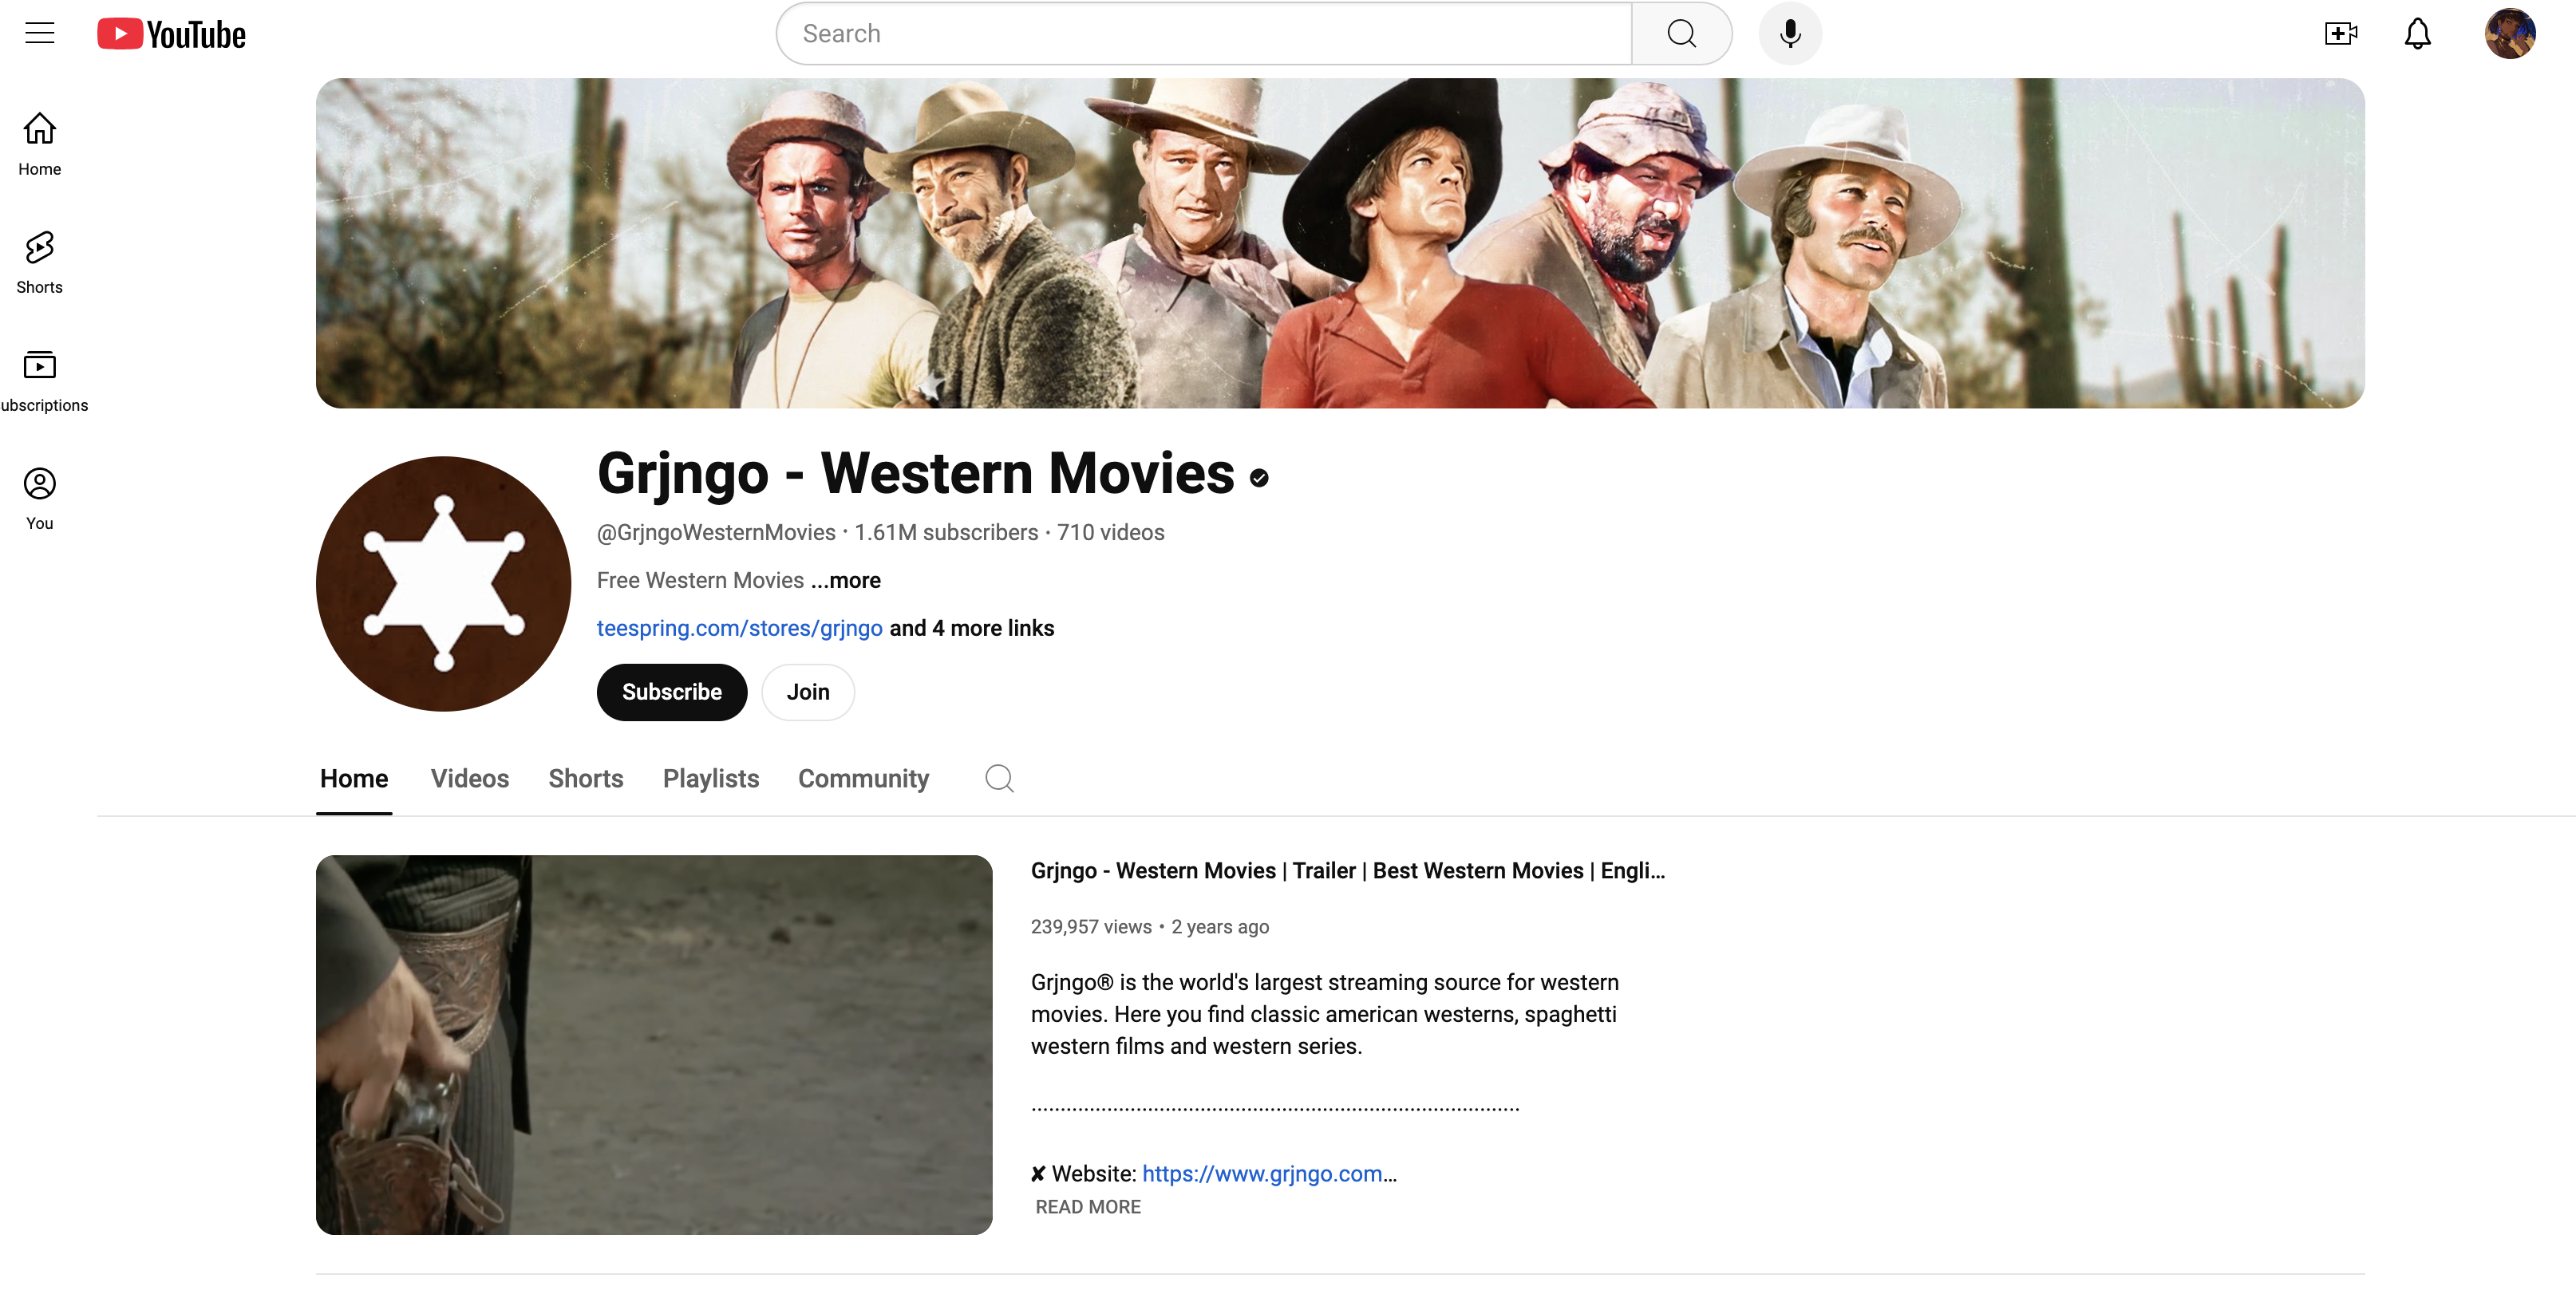
Task: Open the Grjngo trailer video title
Action: coord(1348,870)
